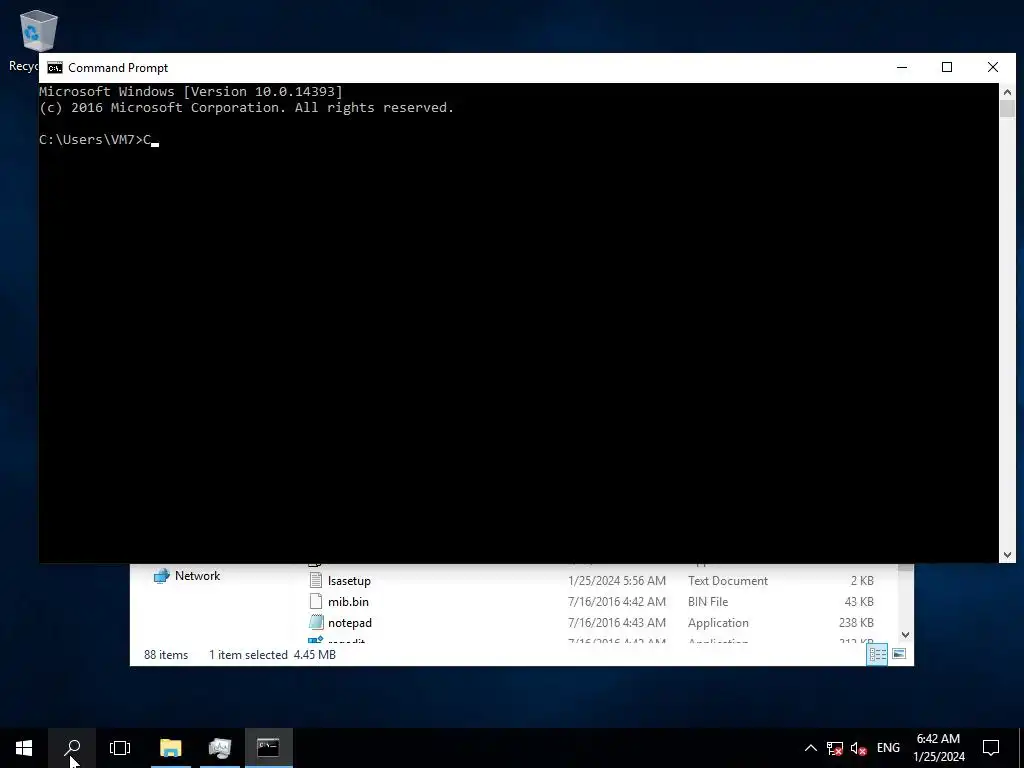This screenshot has width=1024, height=768.
Task: Click 'Text Document' type cell for lsasetup
Action: [728, 581]
